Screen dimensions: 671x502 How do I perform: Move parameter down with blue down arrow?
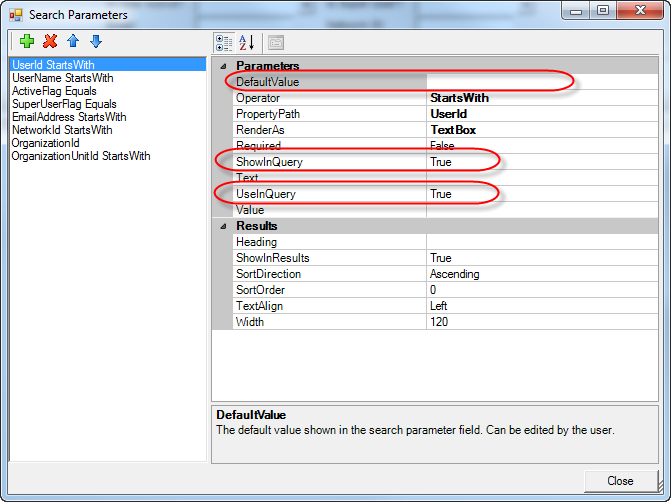tap(96, 42)
